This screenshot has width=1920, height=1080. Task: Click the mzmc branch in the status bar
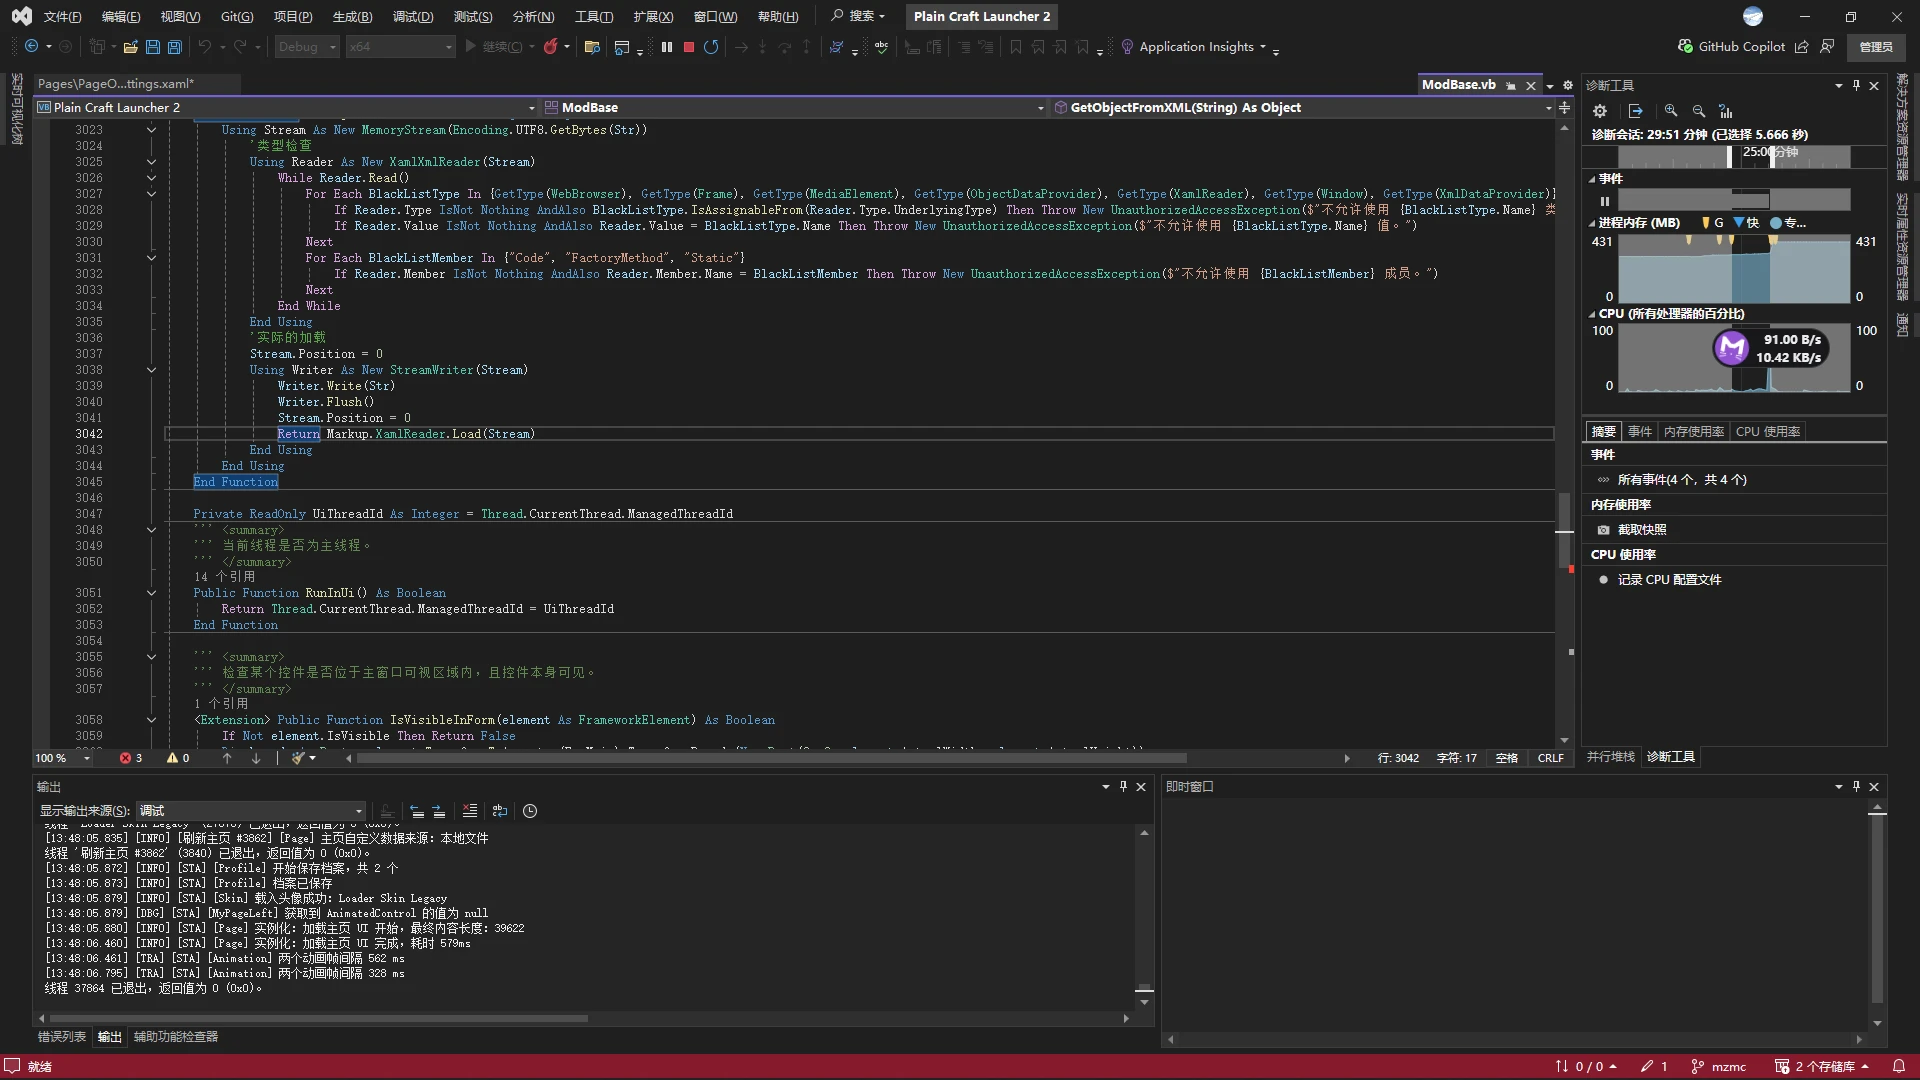point(1719,1067)
